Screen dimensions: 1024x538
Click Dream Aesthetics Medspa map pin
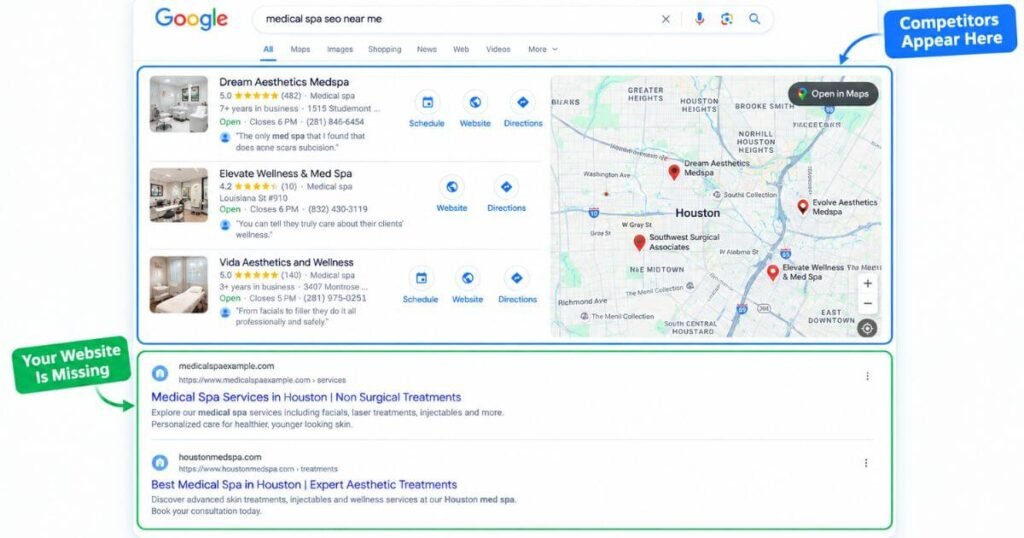pos(674,172)
